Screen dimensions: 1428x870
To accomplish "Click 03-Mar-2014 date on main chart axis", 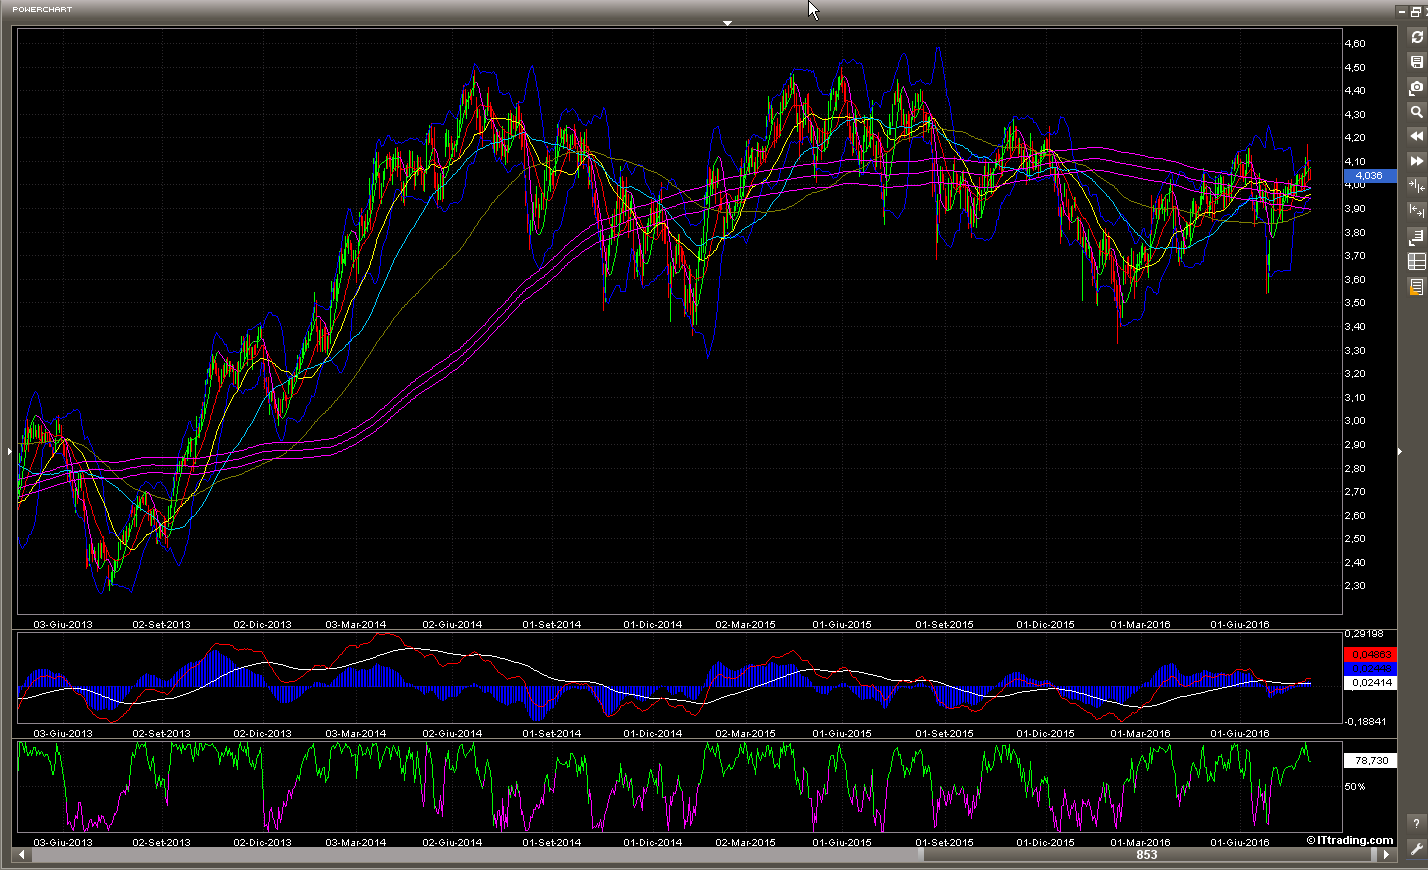I will (x=356, y=625).
